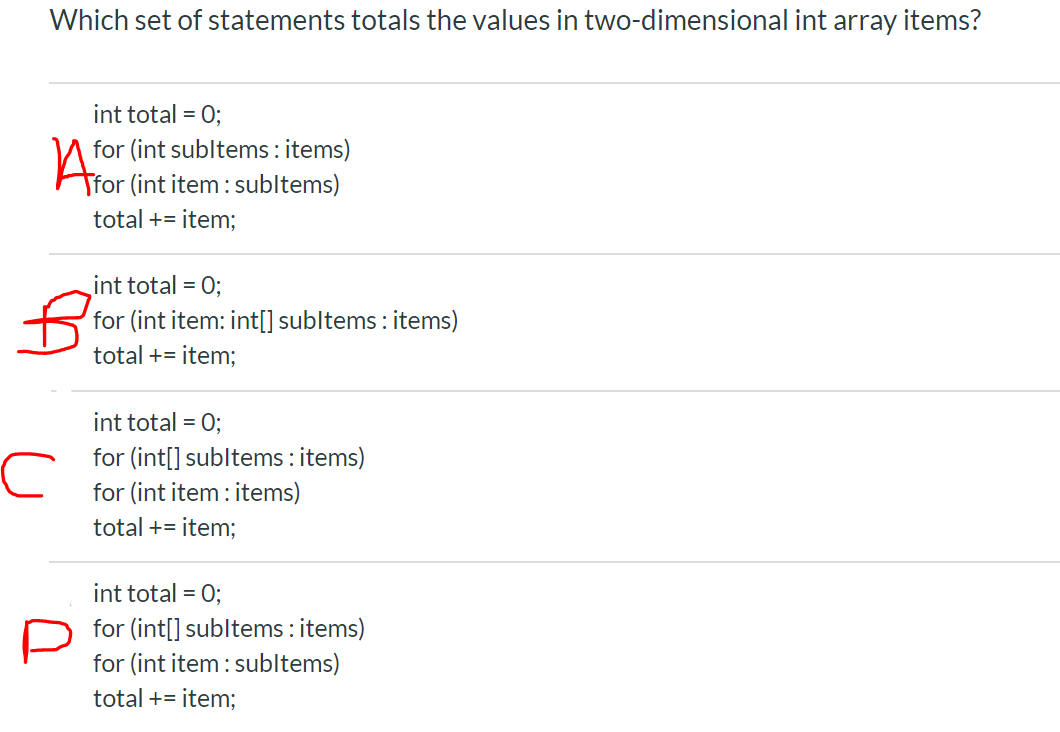
Task: Select "int total = 0;" in option C
Action: (157, 422)
